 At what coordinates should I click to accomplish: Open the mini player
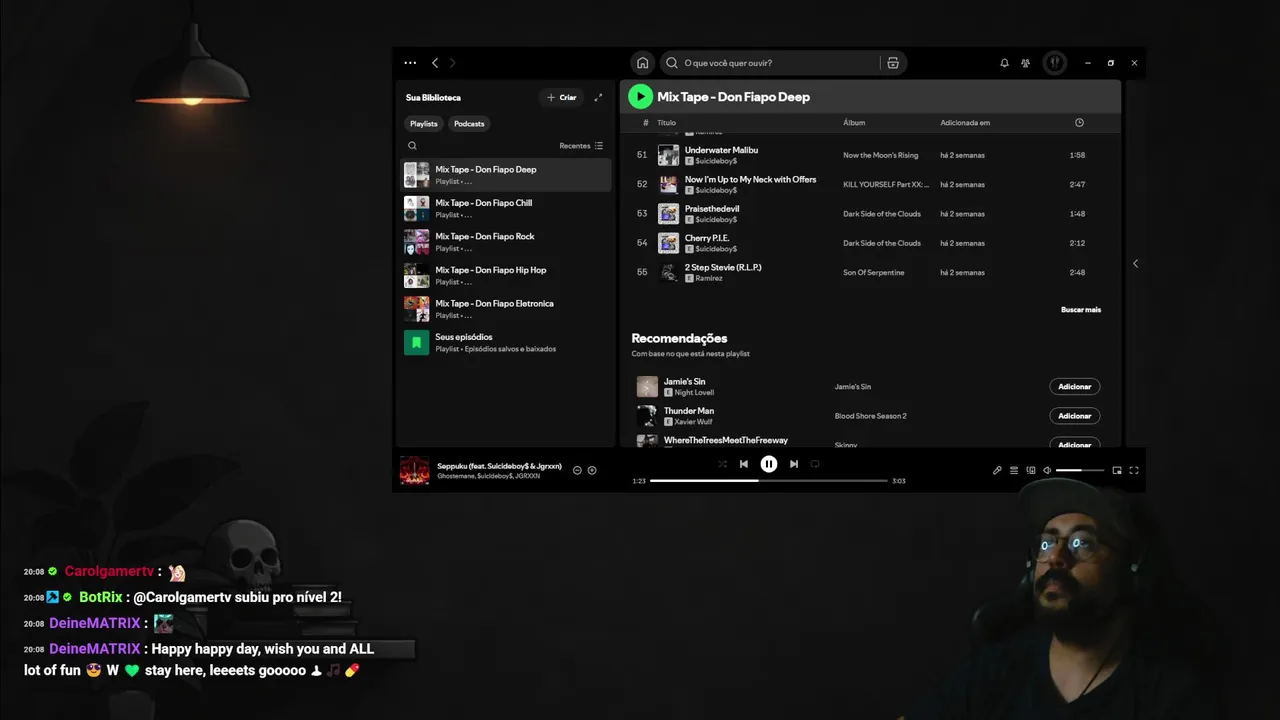[1117, 470]
